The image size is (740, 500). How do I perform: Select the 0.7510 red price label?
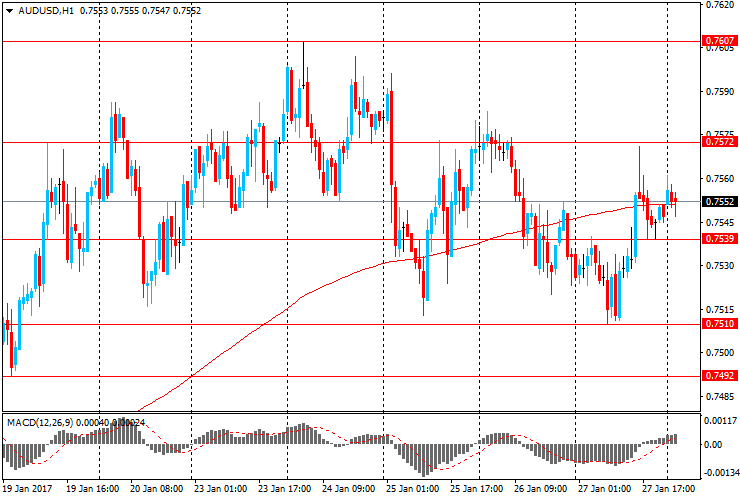720,324
